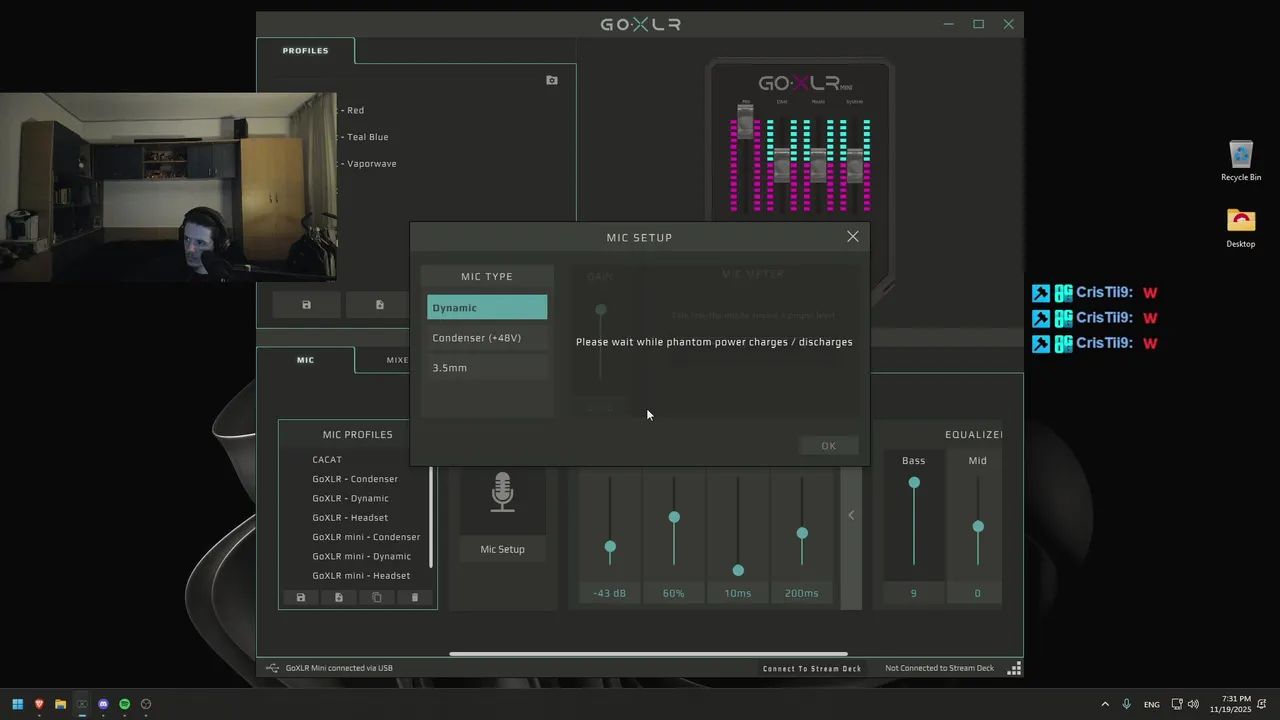Select GoXLR - Dynamic mic profile
This screenshot has height=720, width=1280.
(x=350, y=498)
